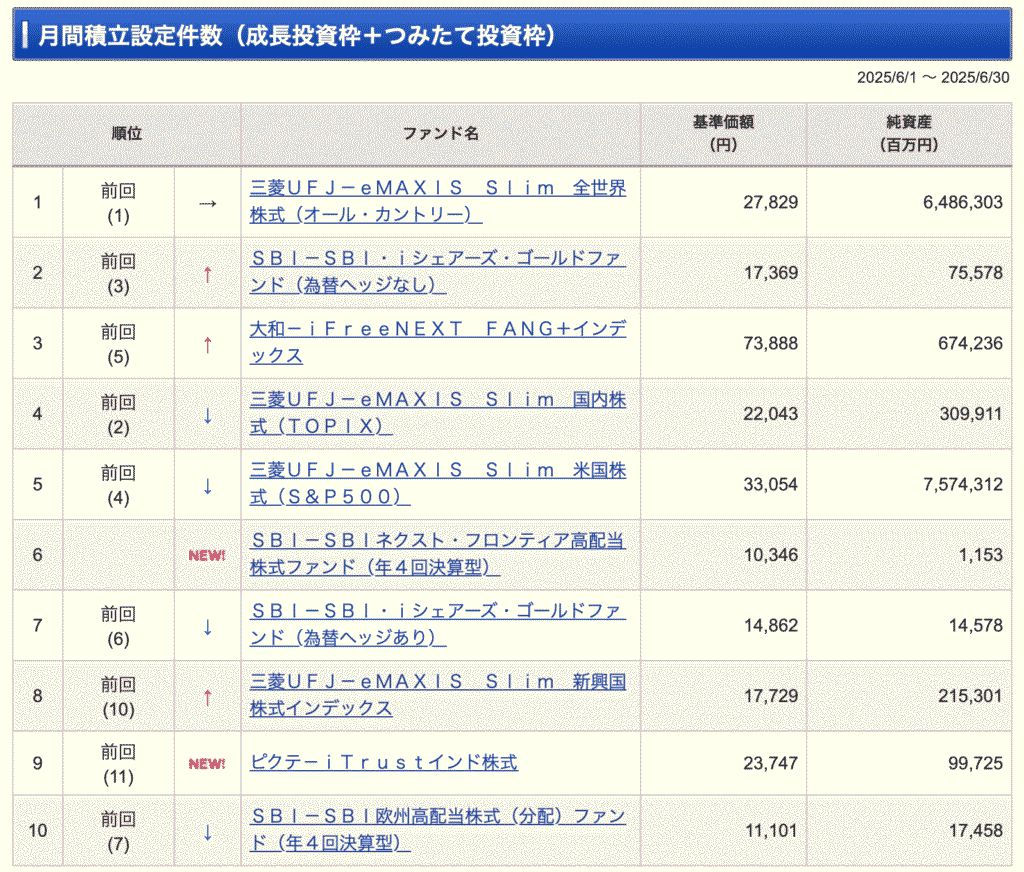Click the blue down arrow in rank 7 row
1024x872 pixels.
[207, 627]
